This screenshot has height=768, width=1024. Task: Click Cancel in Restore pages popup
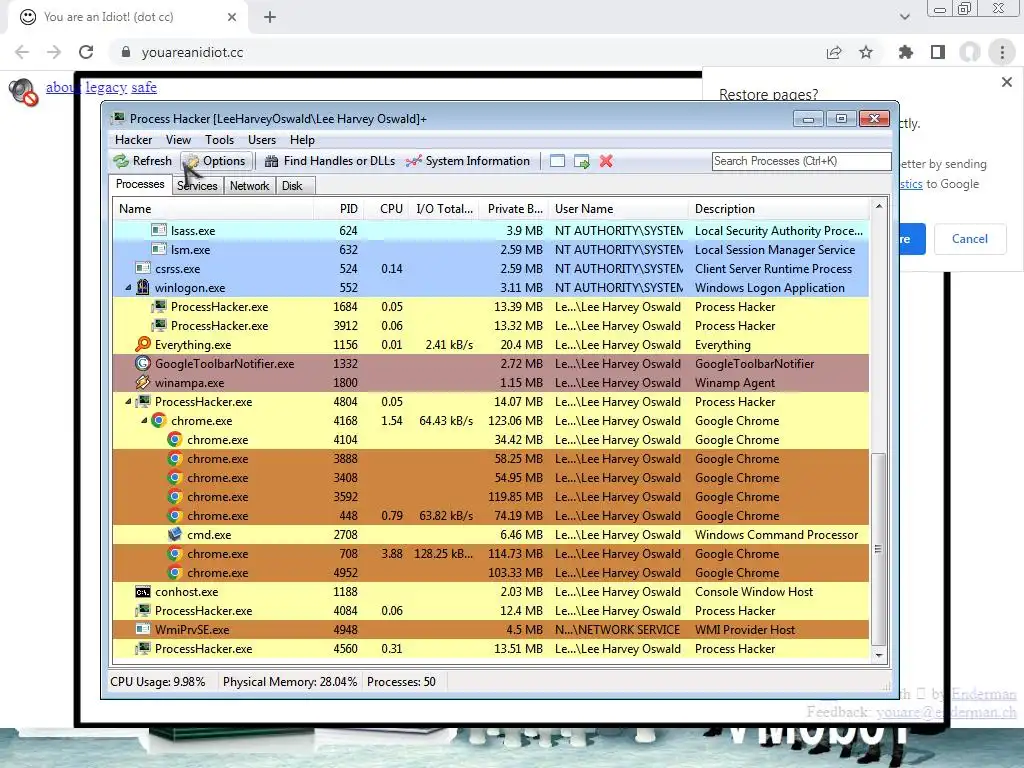coord(970,239)
